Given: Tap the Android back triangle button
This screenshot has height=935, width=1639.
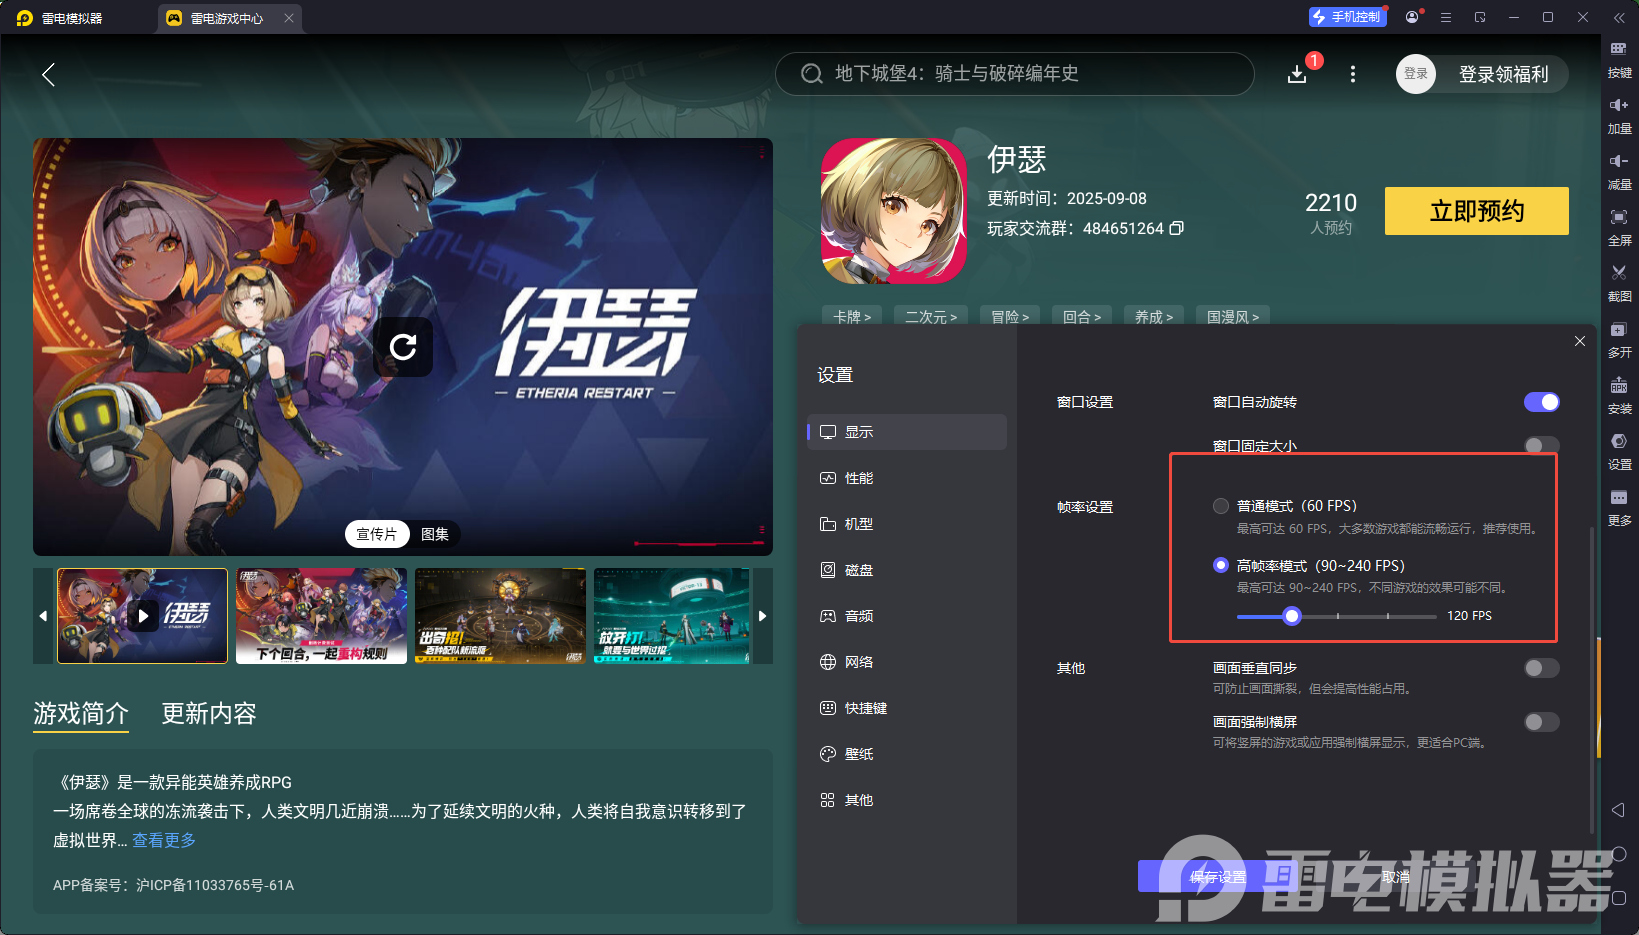Looking at the screenshot, I should (x=1618, y=810).
